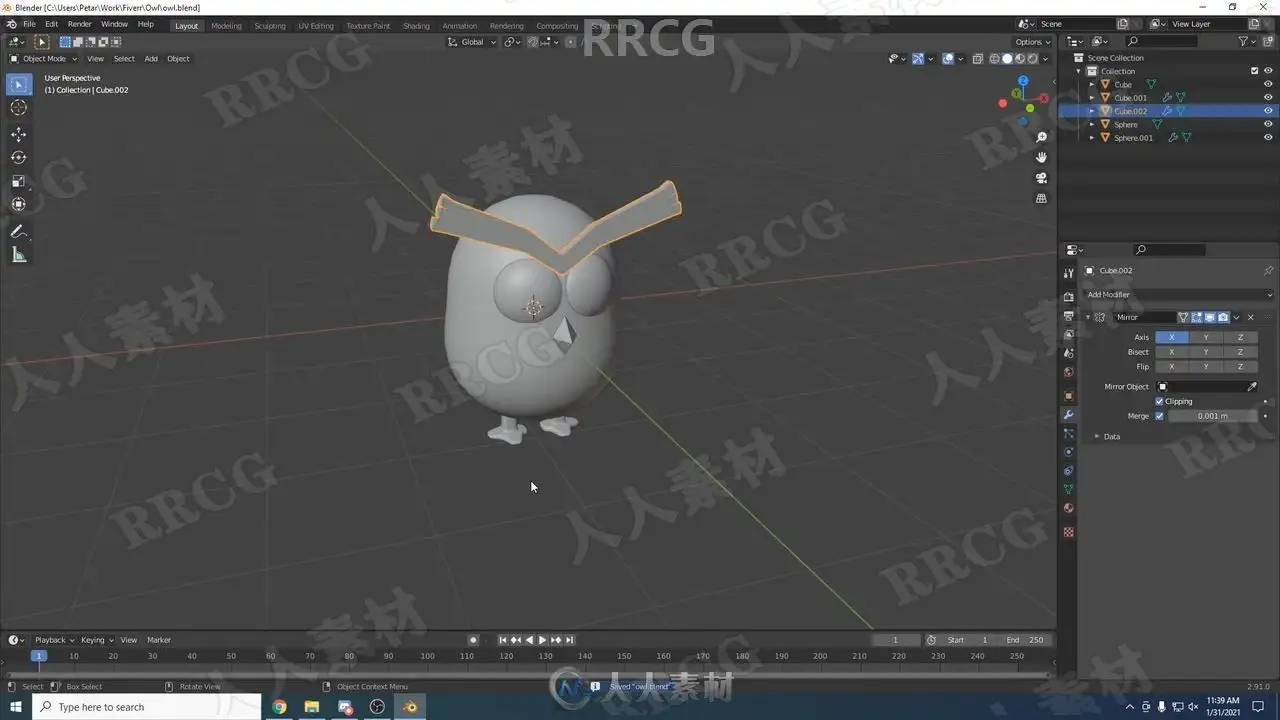1280x720 pixels.
Task: Hide Sphere.001 in the outliner
Action: 1268,138
